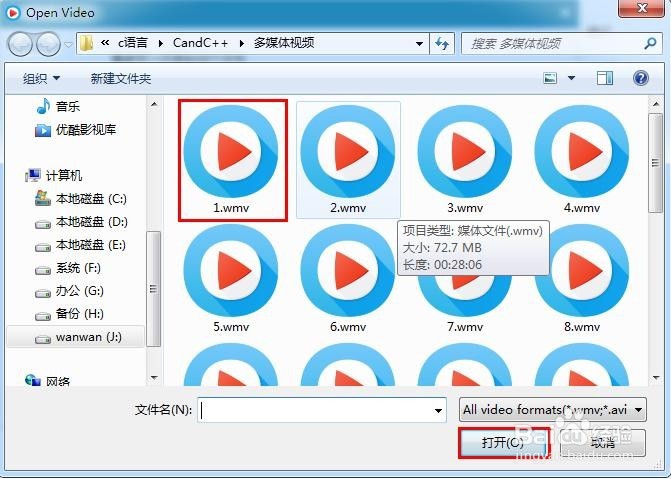Click the file list vertical scrollbar thumb
The height and width of the screenshot is (479, 671).
[x=656, y=163]
